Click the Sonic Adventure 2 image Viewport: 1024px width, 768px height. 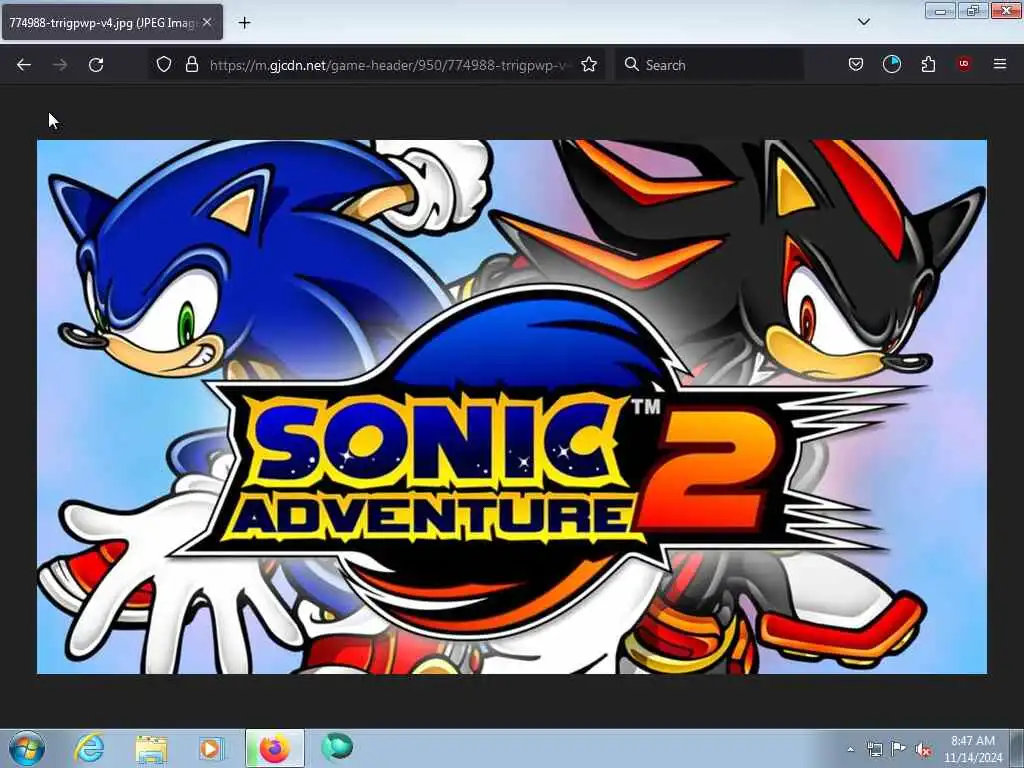coord(512,407)
